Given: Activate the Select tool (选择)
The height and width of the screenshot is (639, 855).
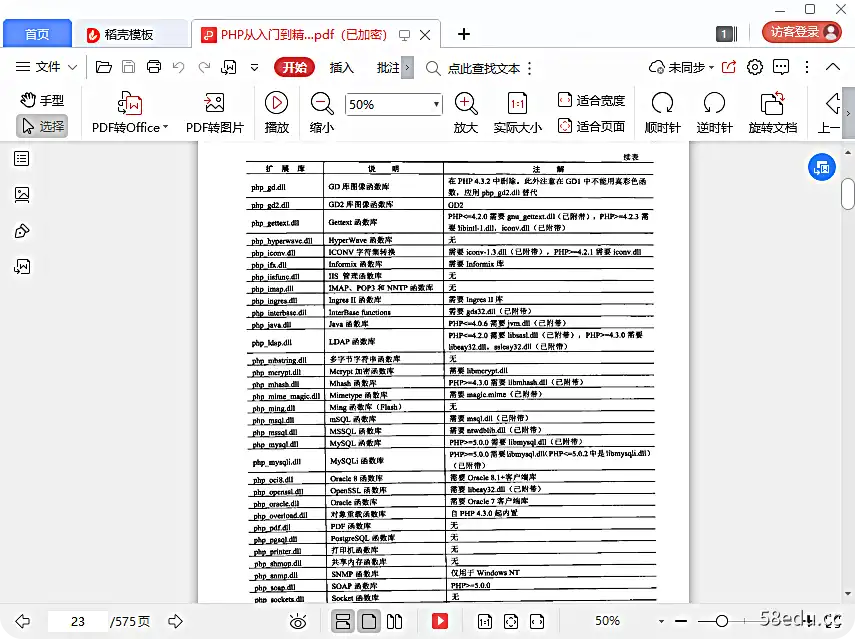Looking at the screenshot, I should (x=43, y=126).
